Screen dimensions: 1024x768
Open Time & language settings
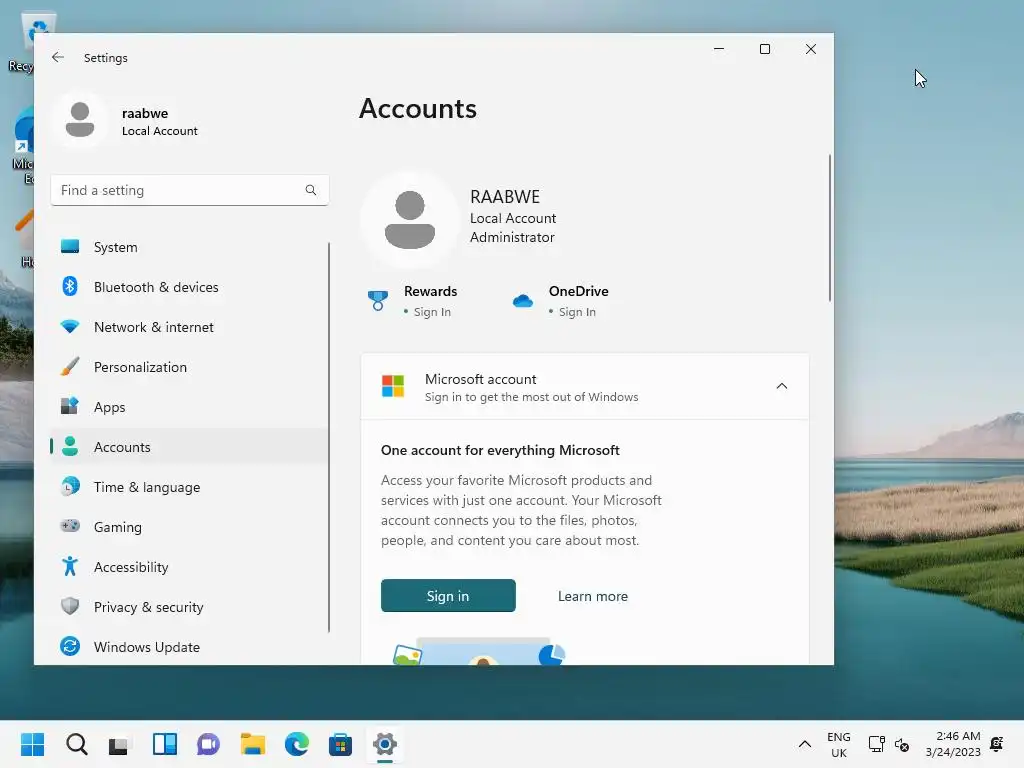[x=189, y=487]
